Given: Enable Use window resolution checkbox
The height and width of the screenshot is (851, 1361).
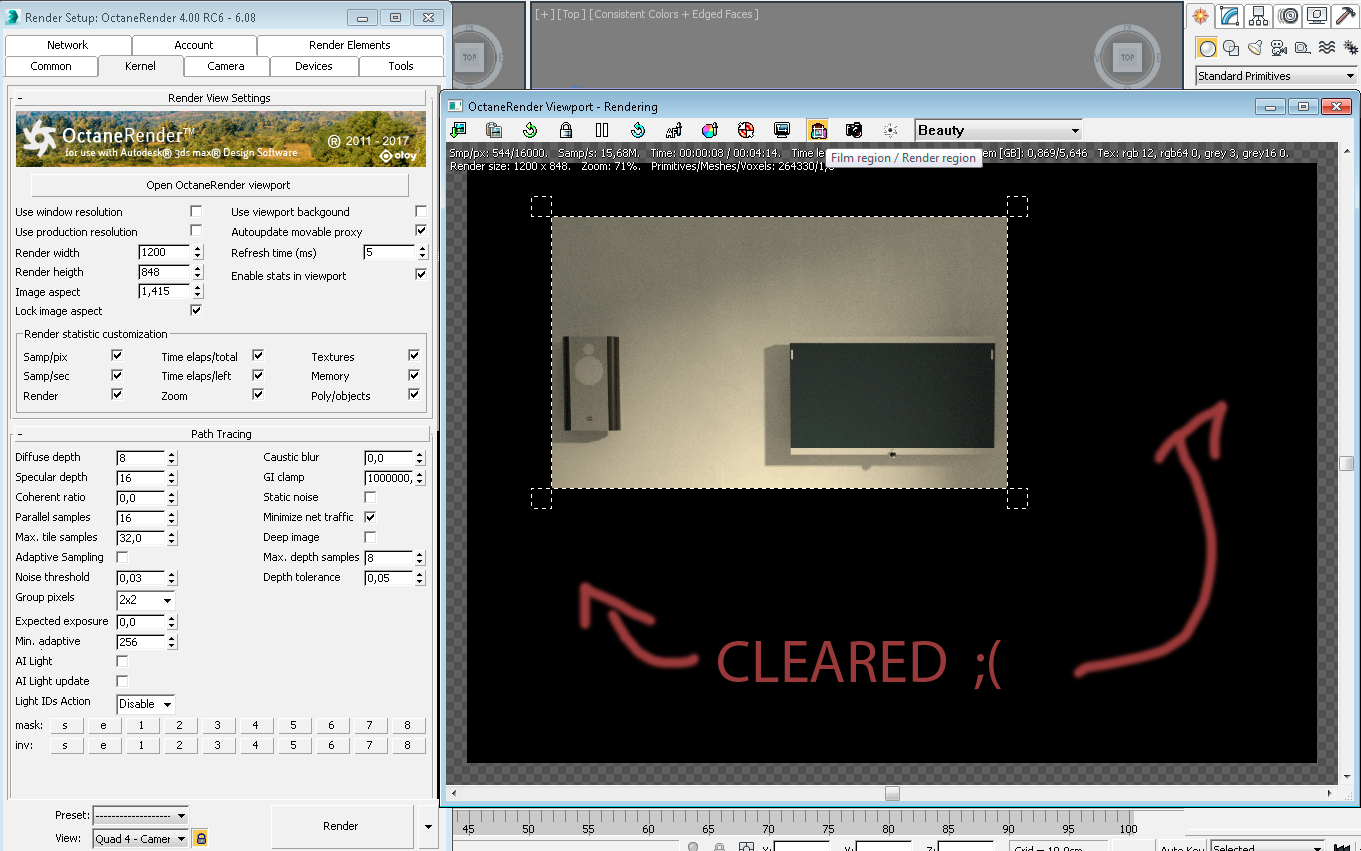Looking at the screenshot, I should point(196,212).
